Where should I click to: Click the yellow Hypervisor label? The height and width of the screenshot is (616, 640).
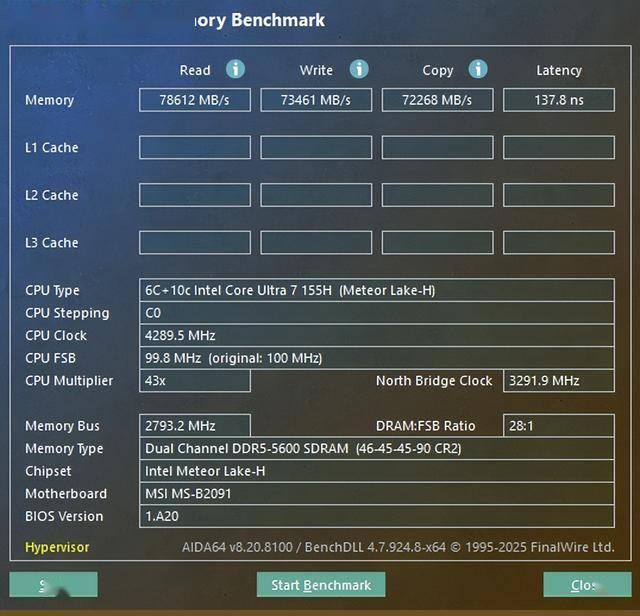coord(57,547)
